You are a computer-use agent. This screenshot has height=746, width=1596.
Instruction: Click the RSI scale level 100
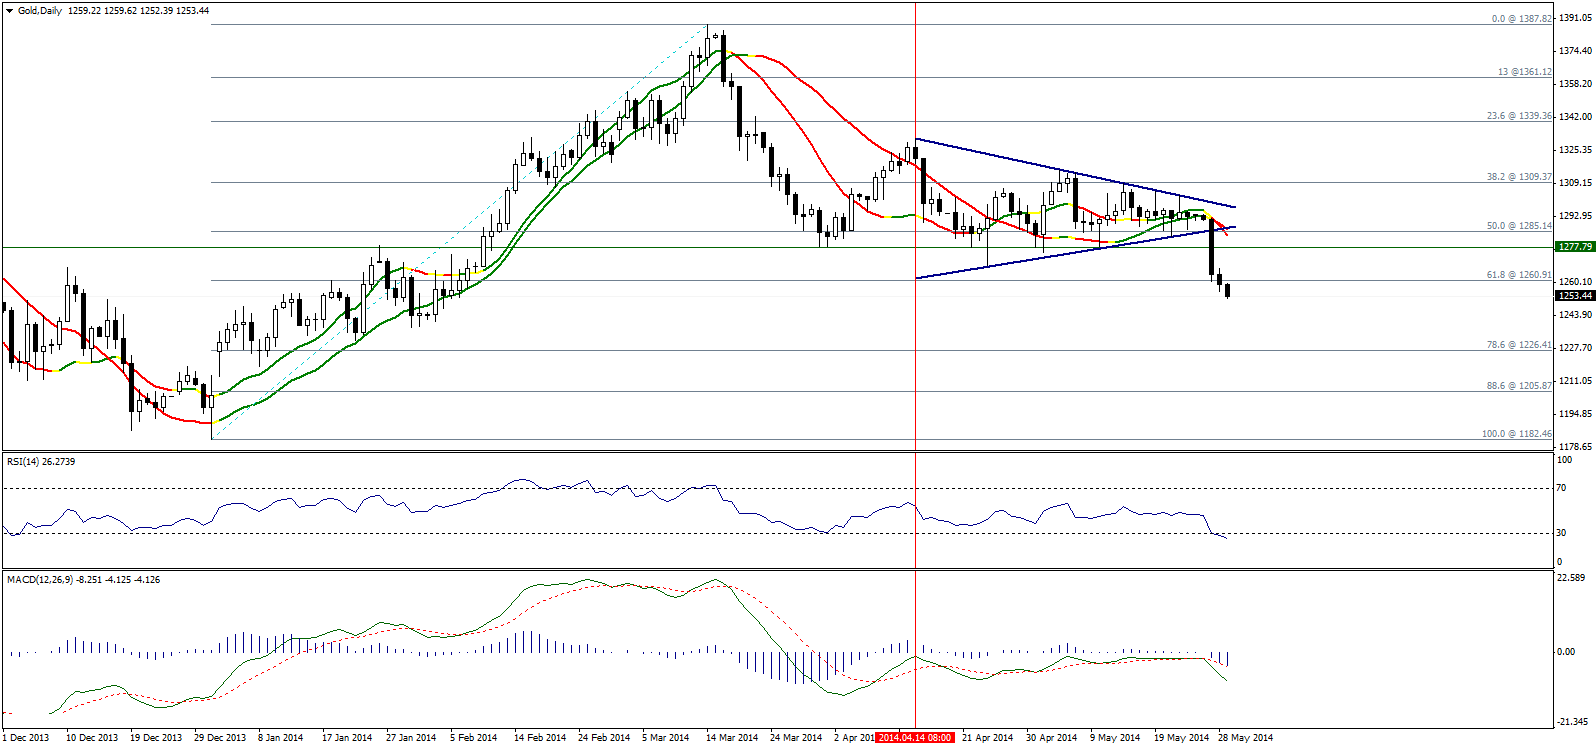1565,460
